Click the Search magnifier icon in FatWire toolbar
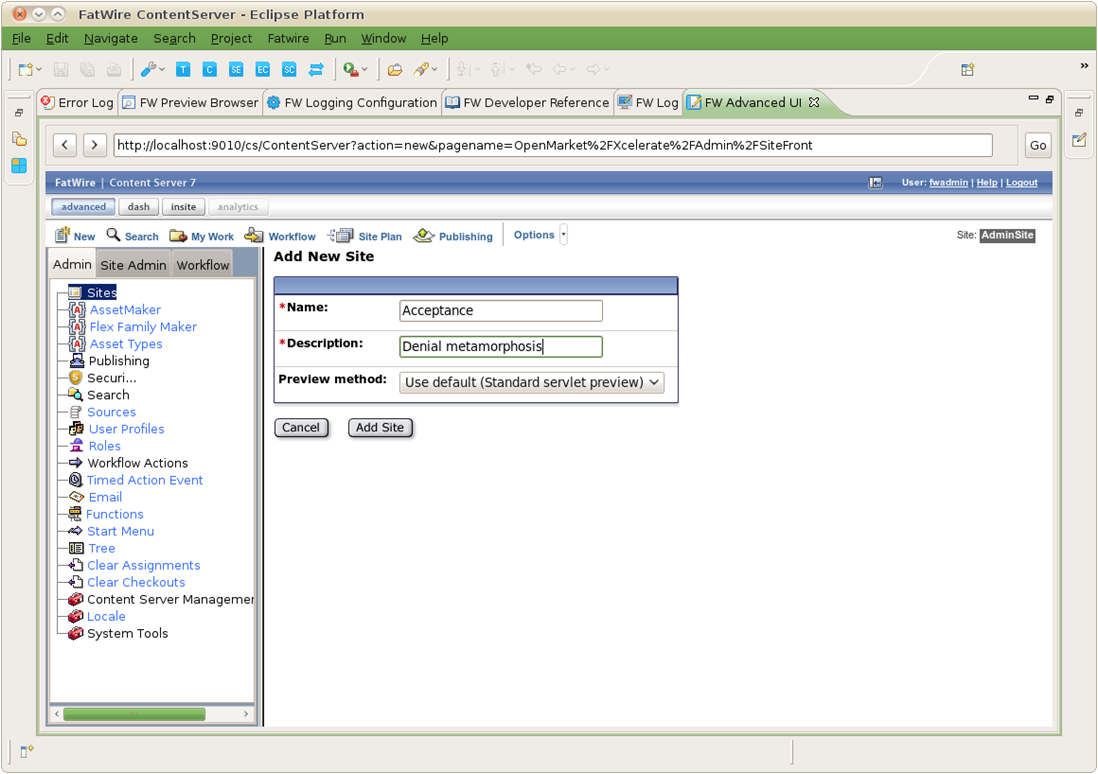The height and width of the screenshot is (774, 1098). (113, 235)
